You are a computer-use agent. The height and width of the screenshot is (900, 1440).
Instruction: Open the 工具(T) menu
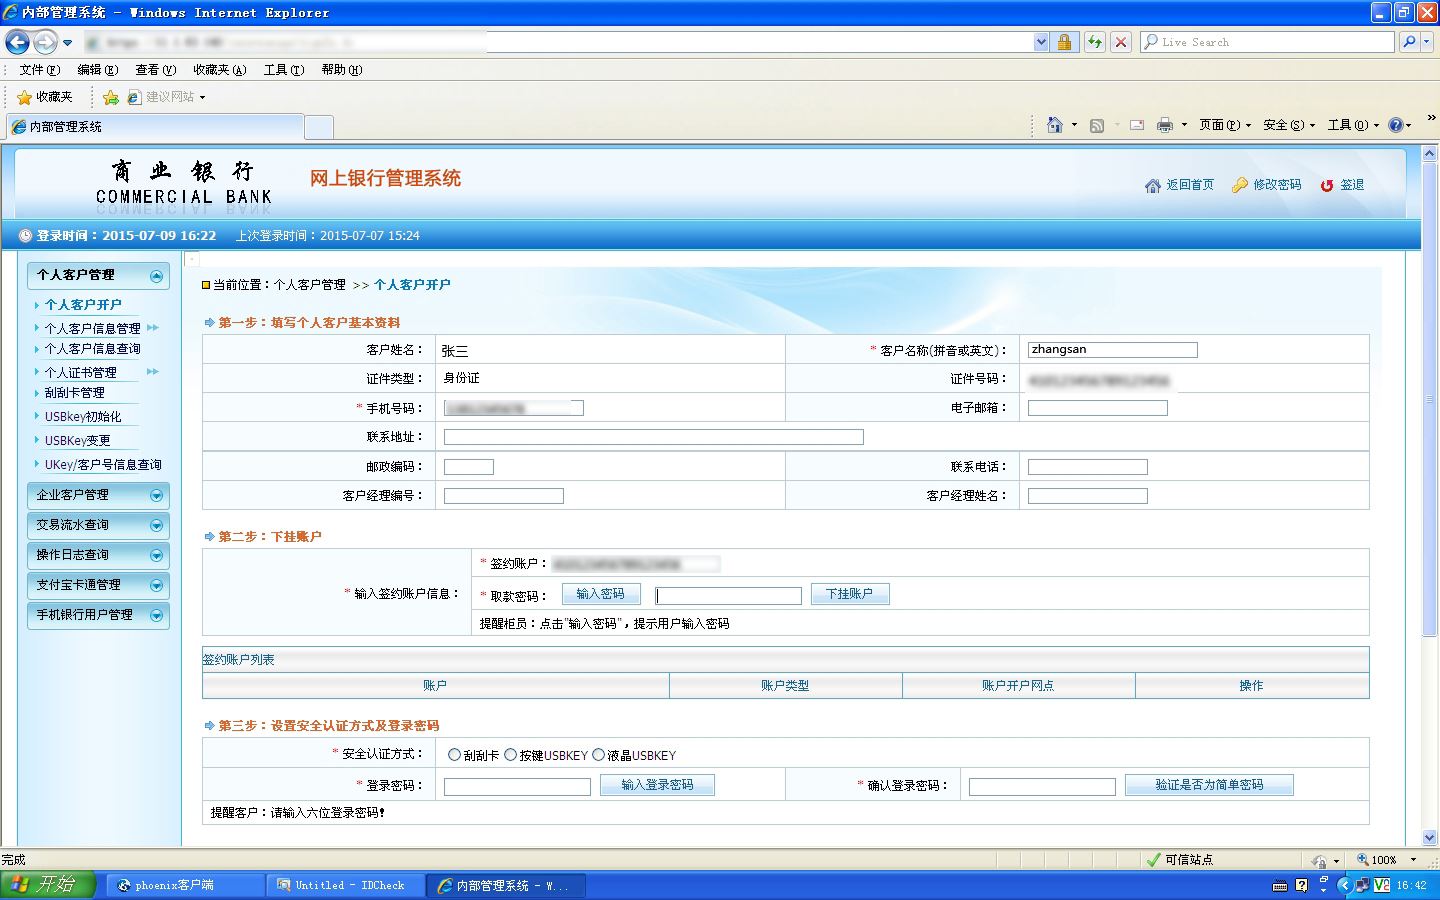pos(284,70)
